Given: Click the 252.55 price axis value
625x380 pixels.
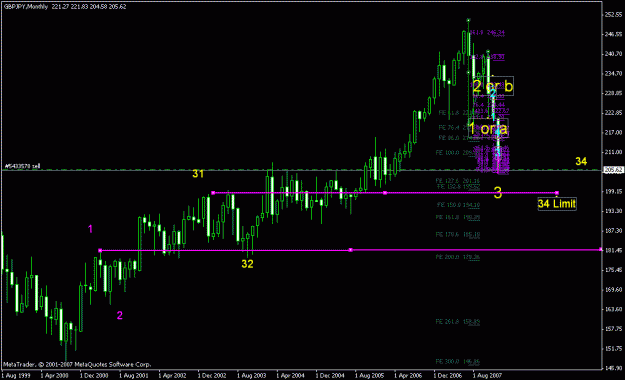Looking at the screenshot, I should [x=614, y=15].
